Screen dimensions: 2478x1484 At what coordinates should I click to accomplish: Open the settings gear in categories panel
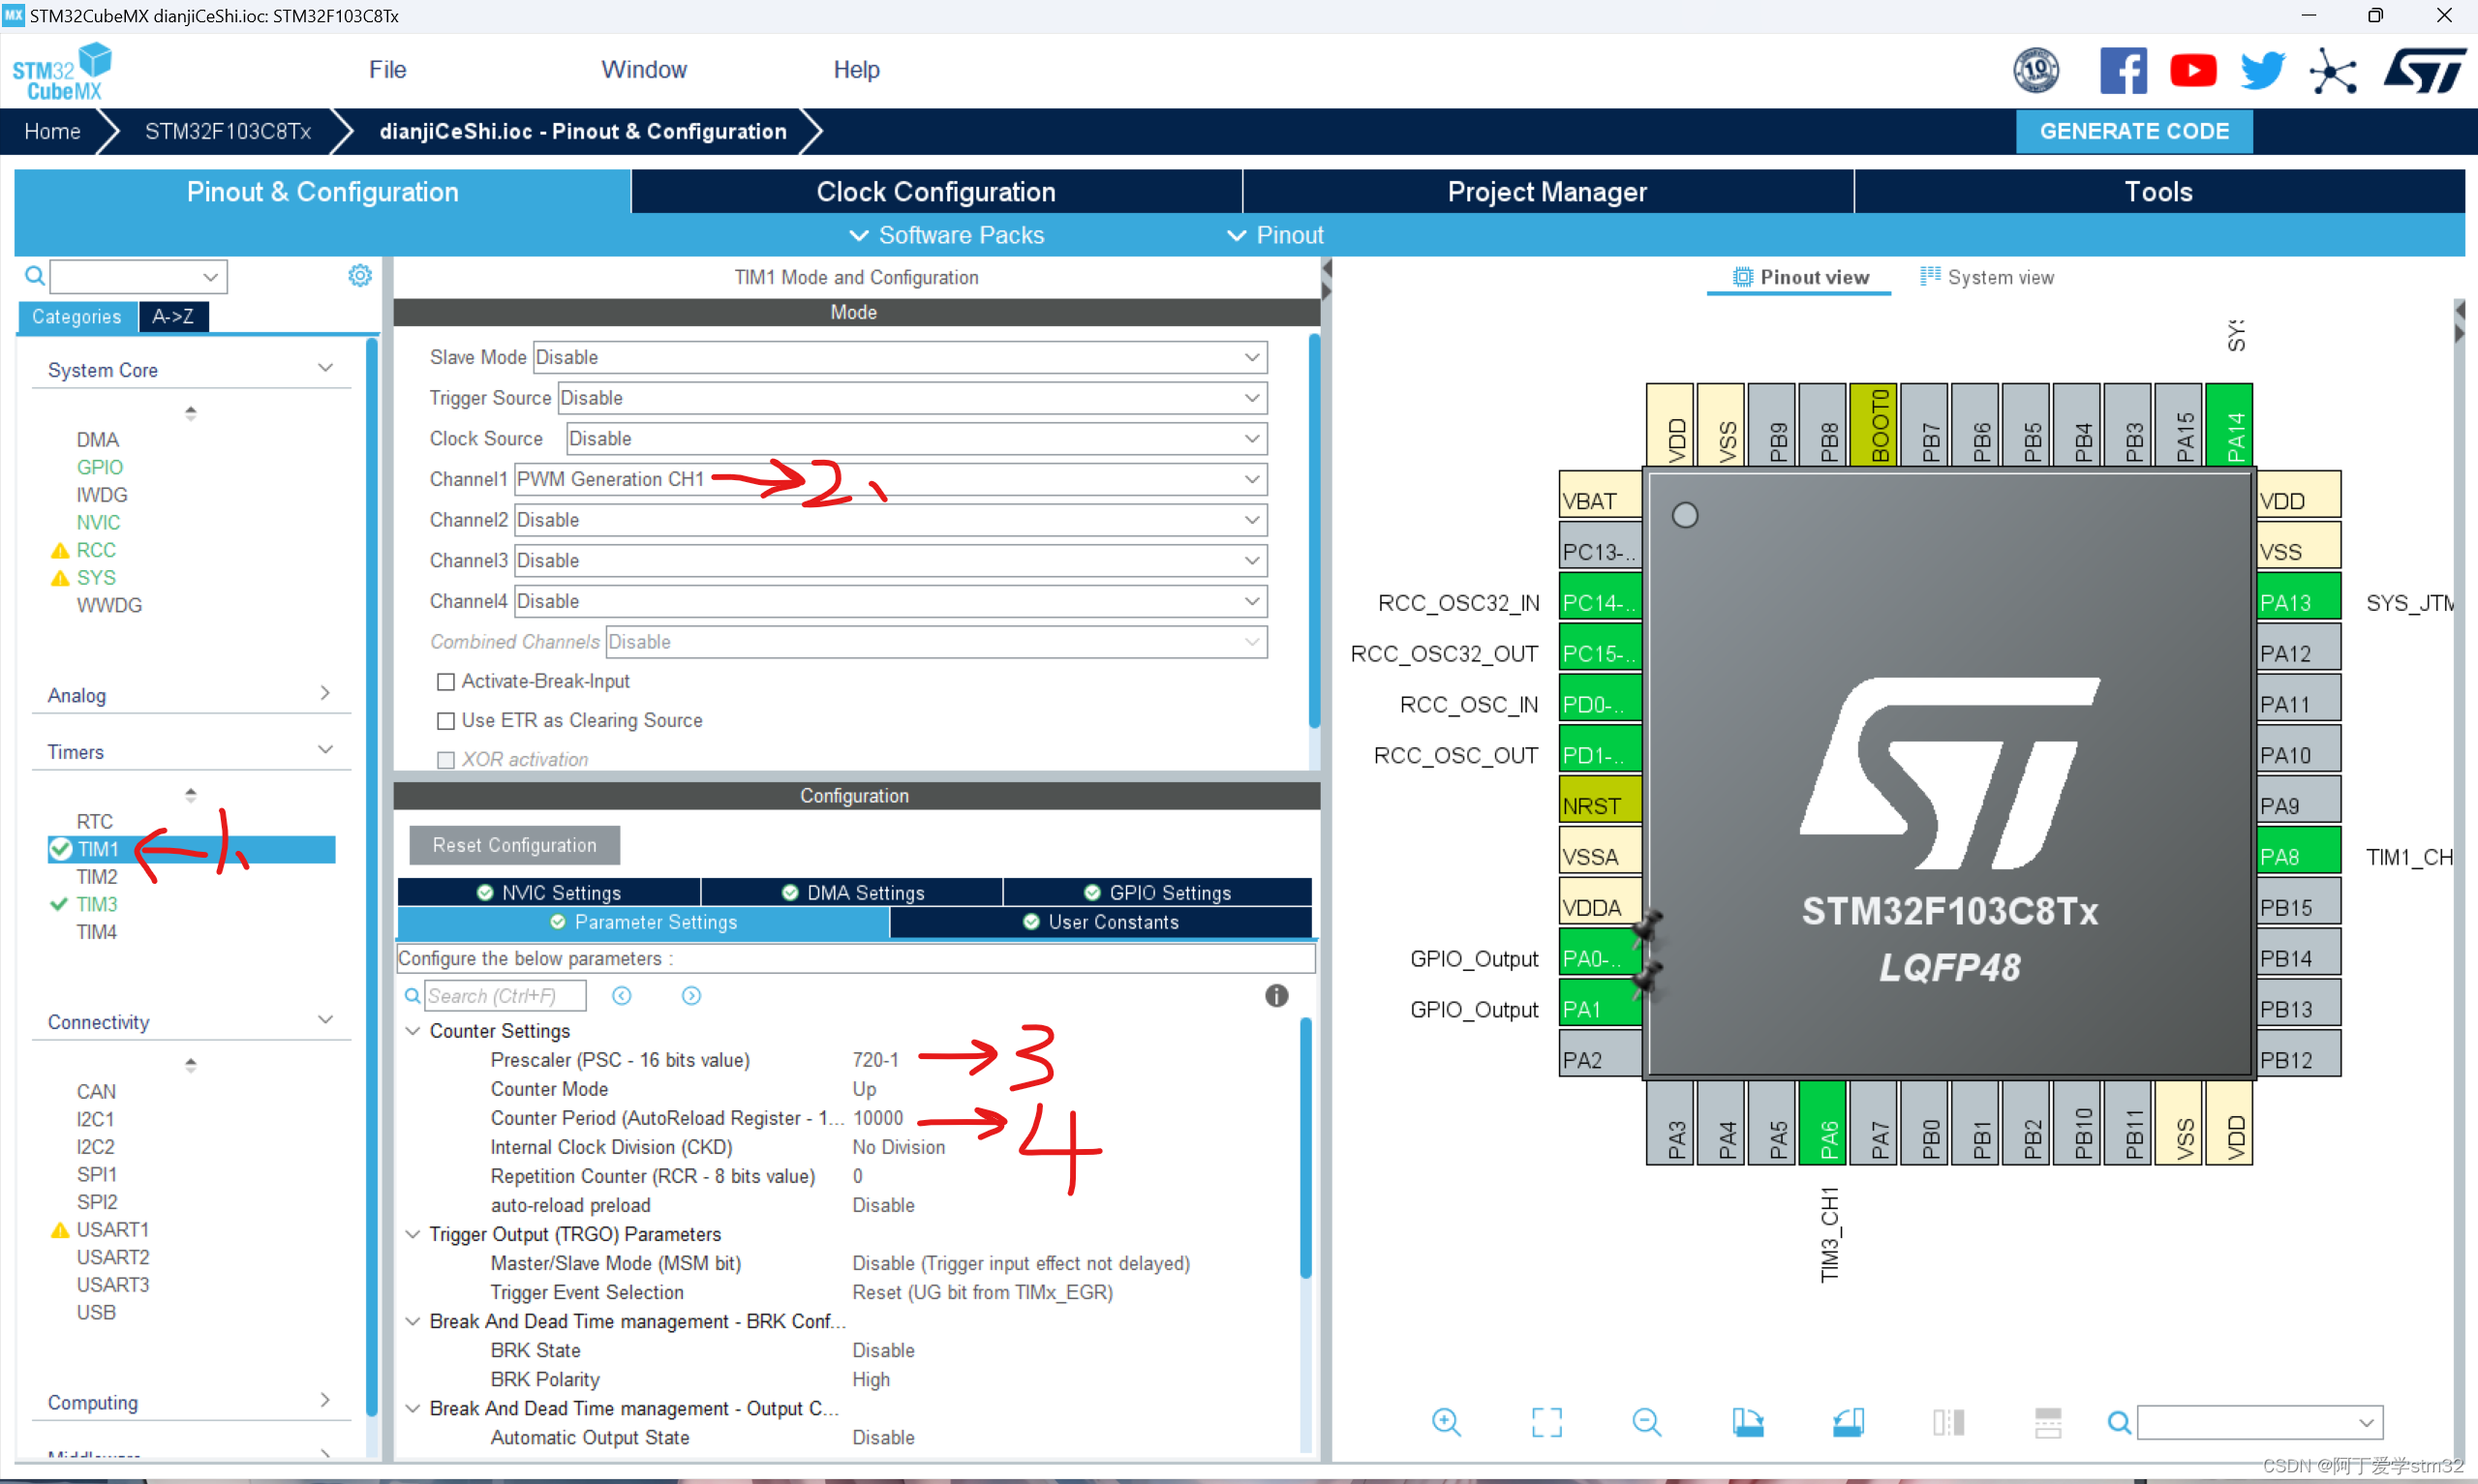360,275
